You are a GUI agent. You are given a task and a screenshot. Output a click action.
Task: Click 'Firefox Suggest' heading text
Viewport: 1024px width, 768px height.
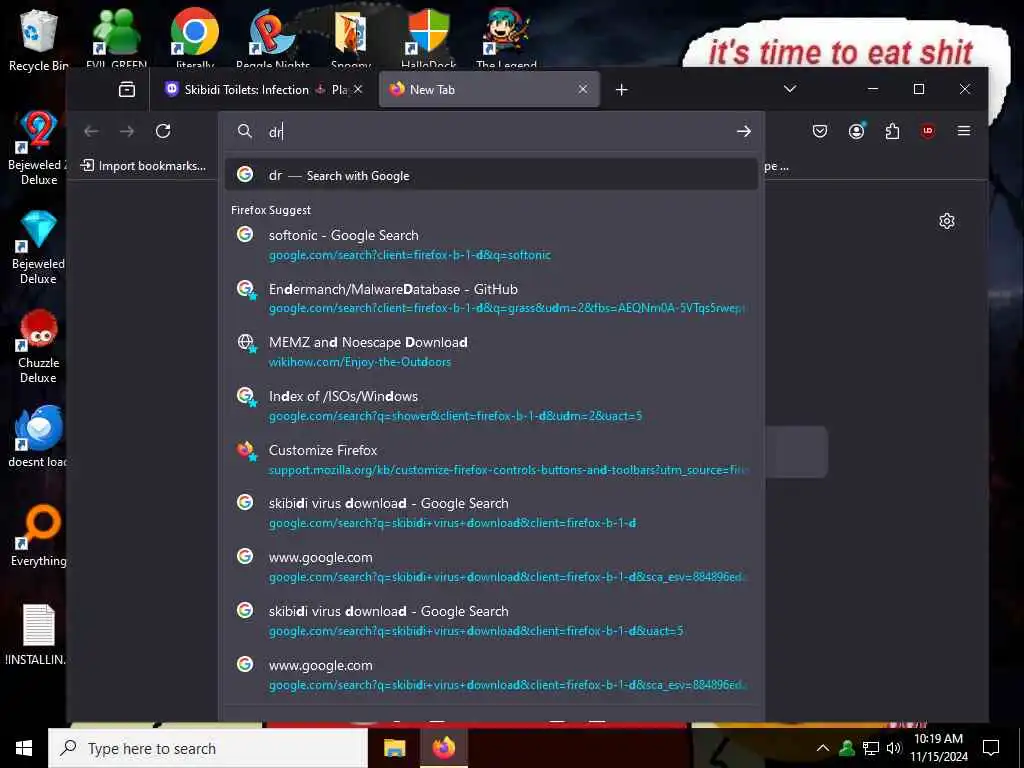click(270, 210)
